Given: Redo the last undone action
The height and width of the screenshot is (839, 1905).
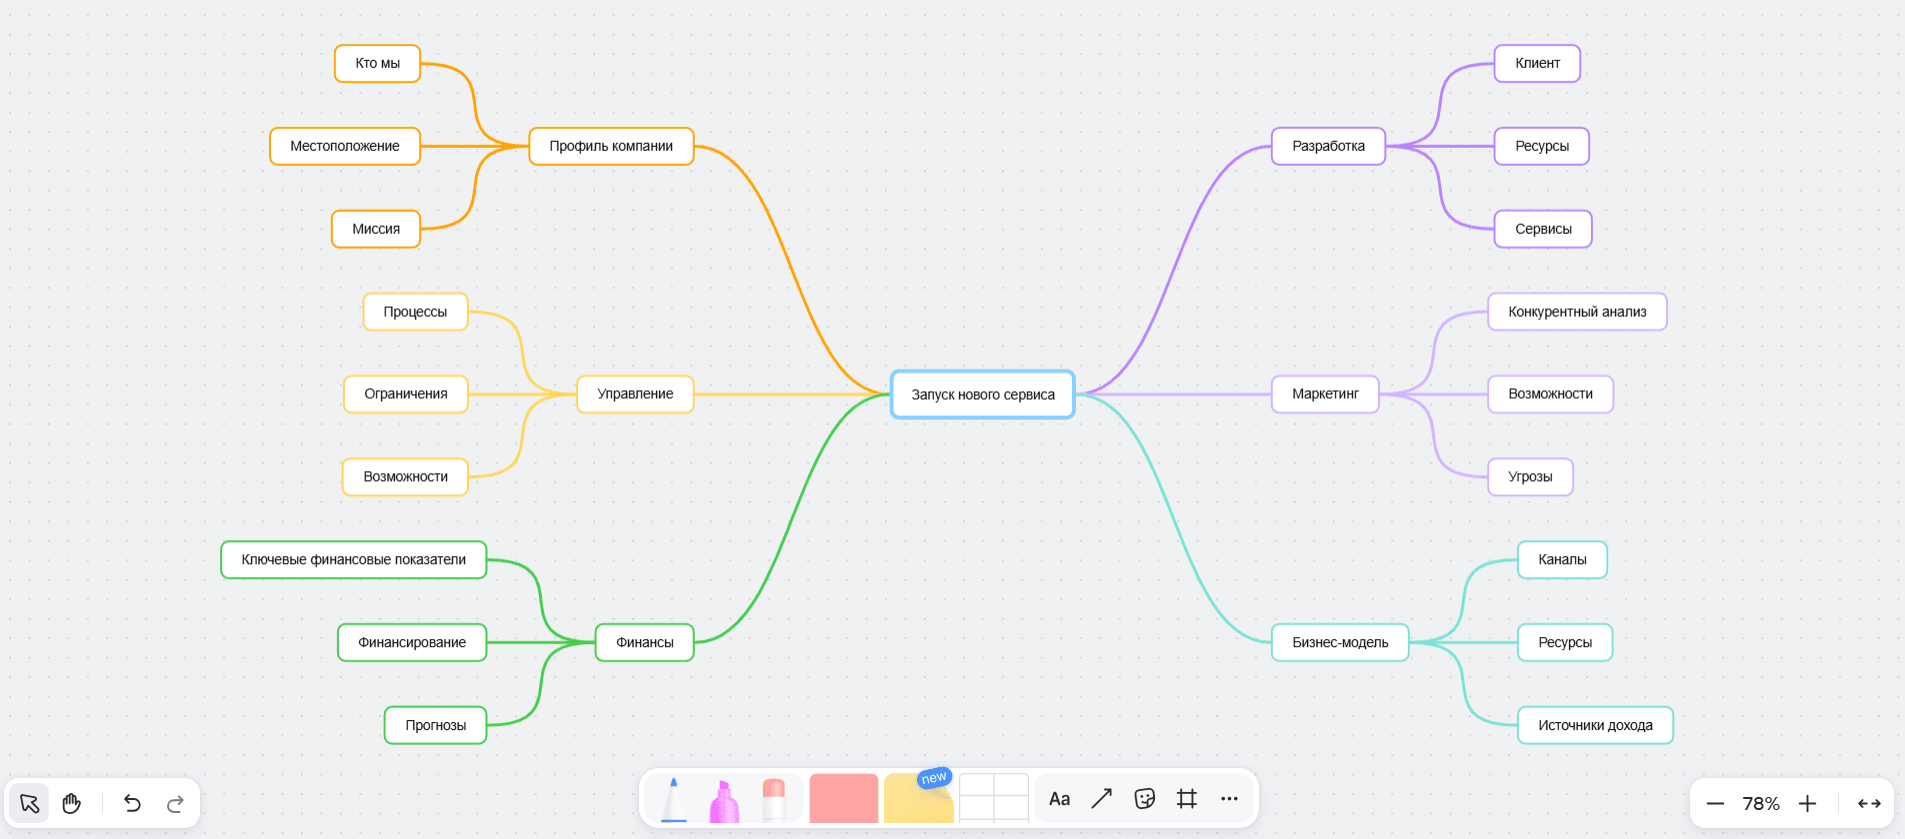Looking at the screenshot, I should pyautogui.click(x=175, y=803).
